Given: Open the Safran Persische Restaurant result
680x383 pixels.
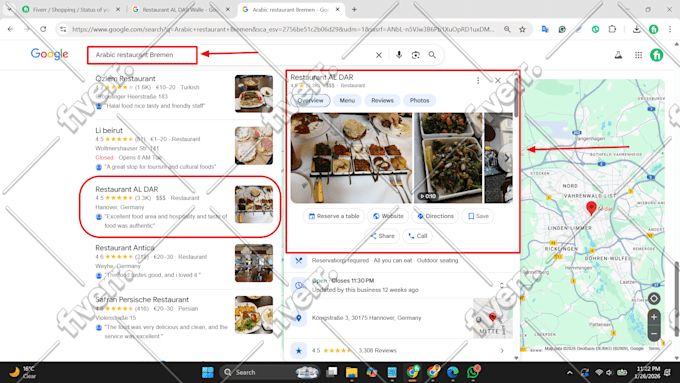Looking at the screenshot, I should point(142,299).
